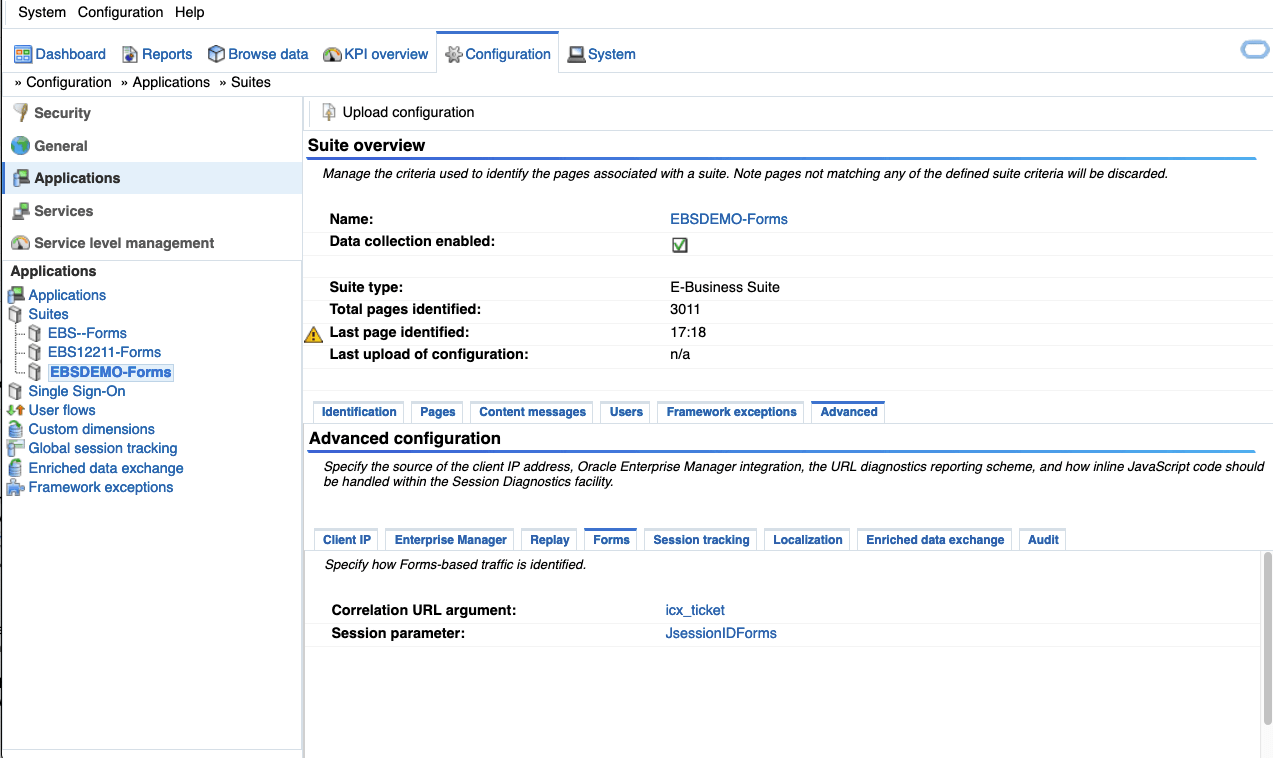
Task: Switch to the Identification tab
Action: tap(359, 412)
